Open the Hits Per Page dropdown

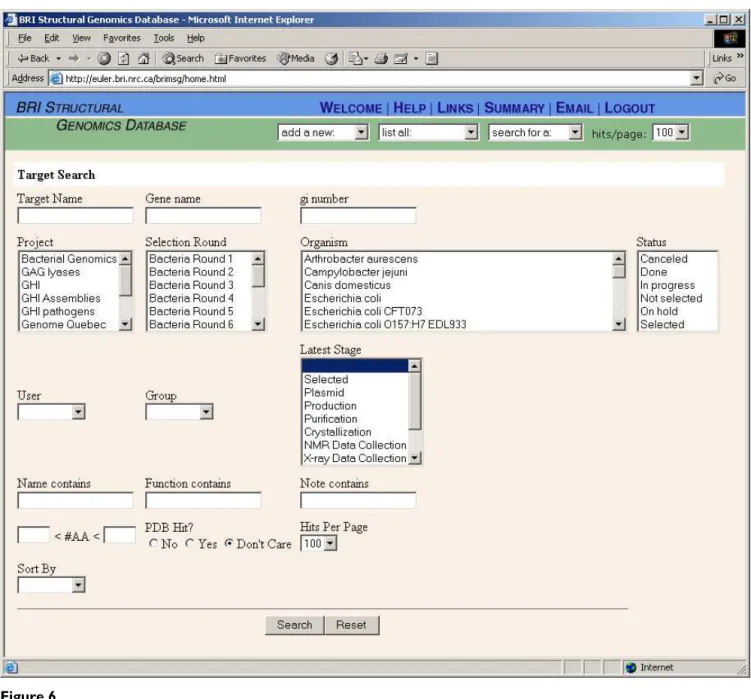tap(319, 543)
